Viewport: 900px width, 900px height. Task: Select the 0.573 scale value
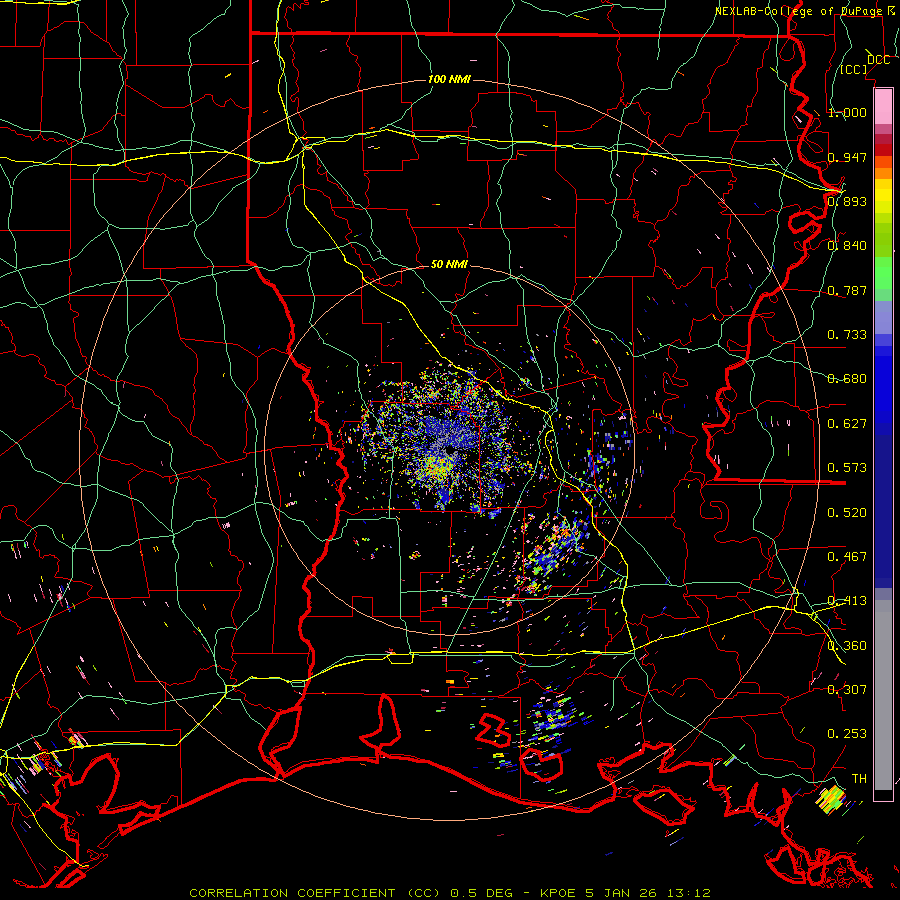click(x=847, y=468)
